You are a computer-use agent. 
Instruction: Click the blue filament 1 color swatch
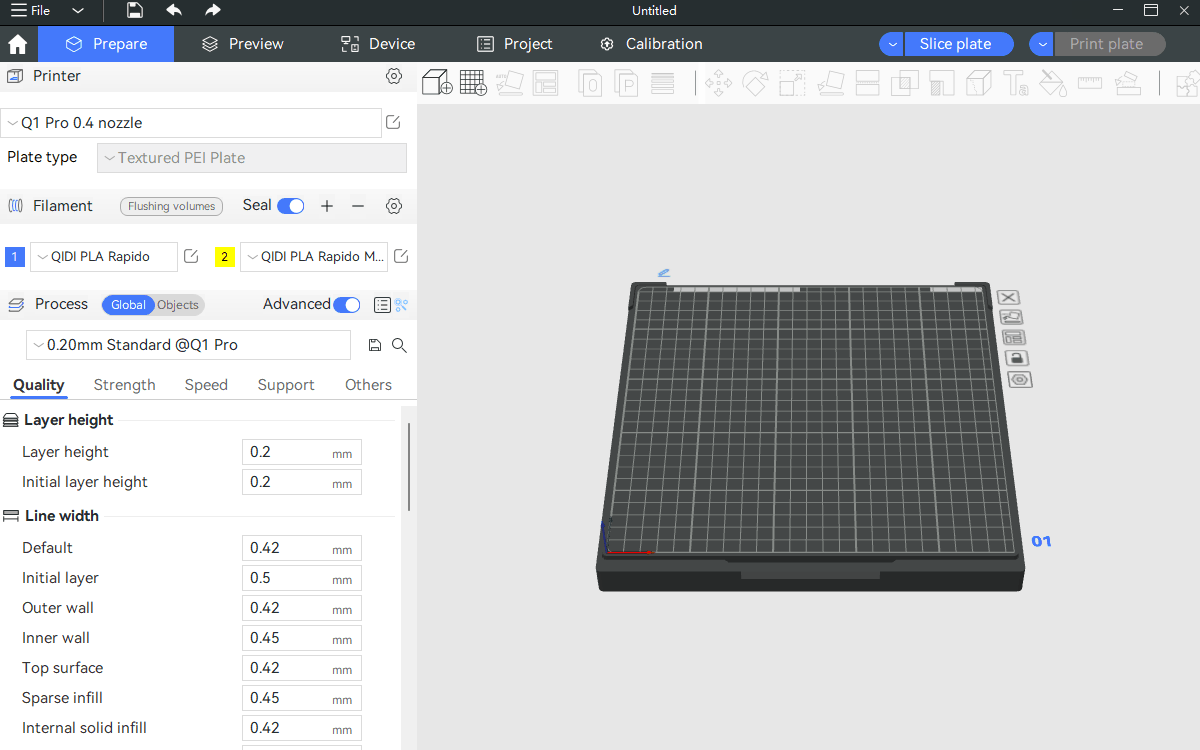[x=15, y=257]
